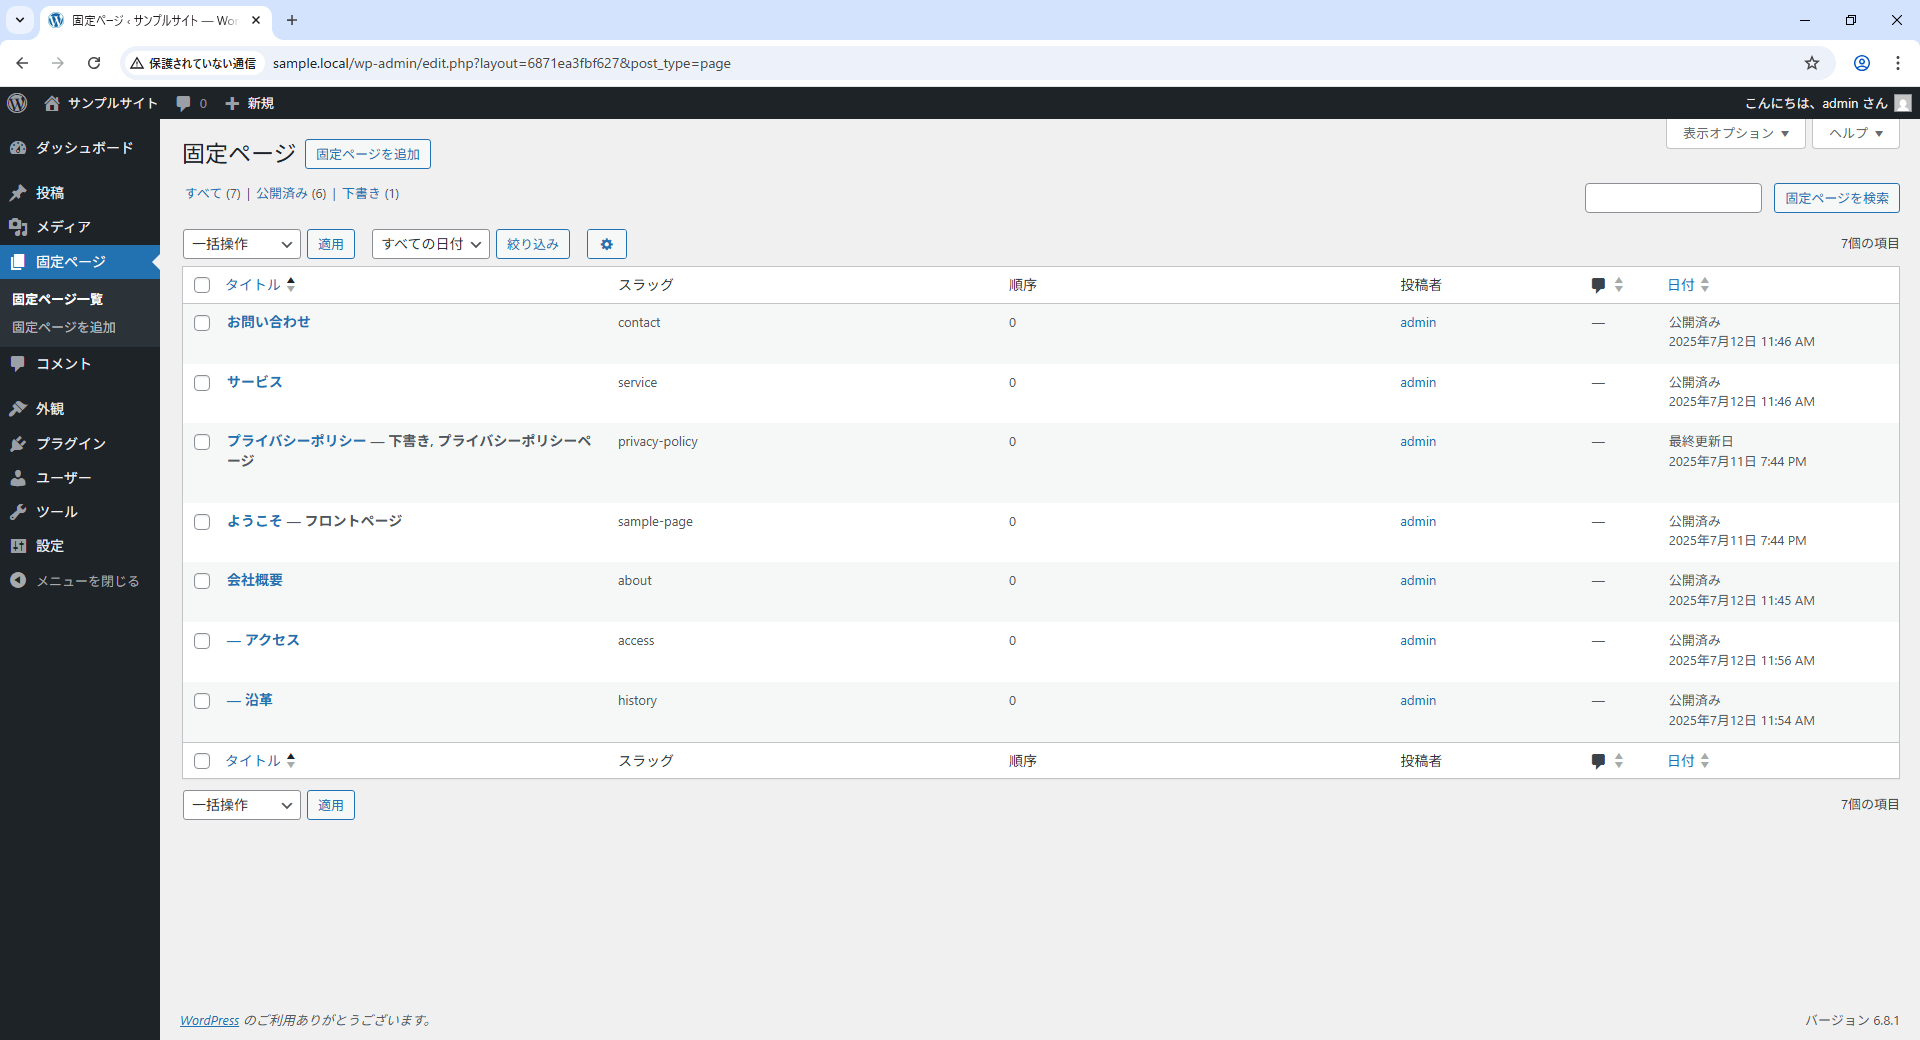Go back with browser back arrow
Viewport: 1920px width, 1040px height.
pos(22,63)
